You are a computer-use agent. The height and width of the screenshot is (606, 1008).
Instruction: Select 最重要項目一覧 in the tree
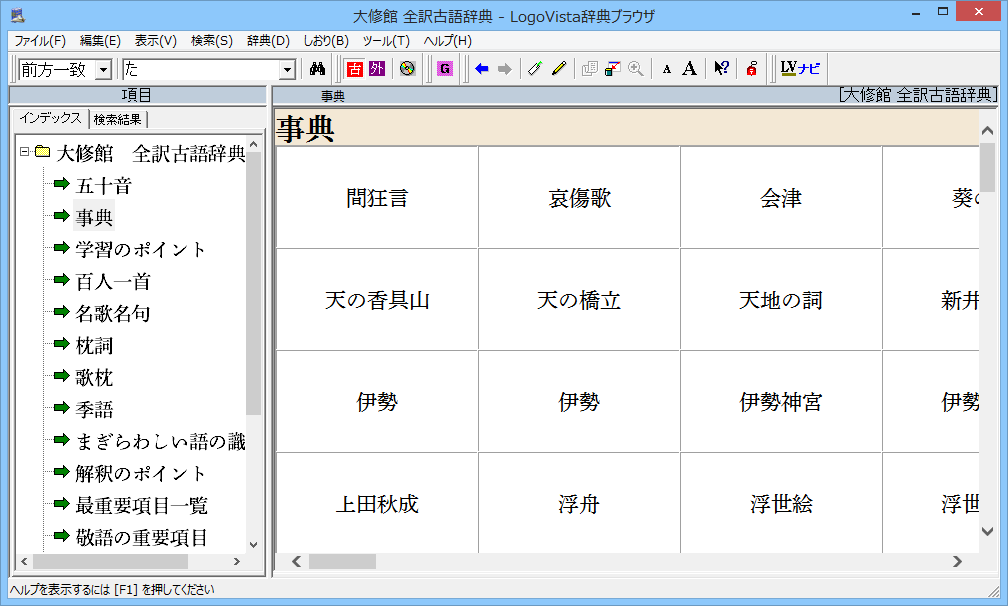(141, 506)
